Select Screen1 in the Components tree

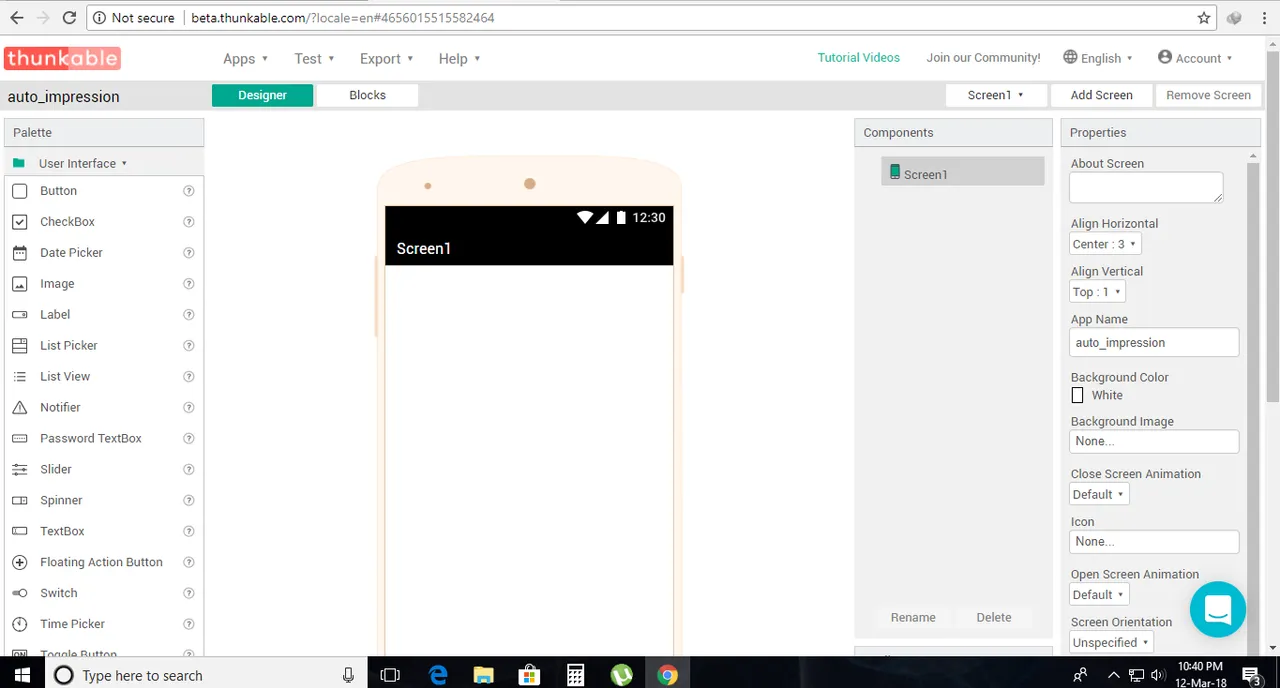(x=962, y=171)
